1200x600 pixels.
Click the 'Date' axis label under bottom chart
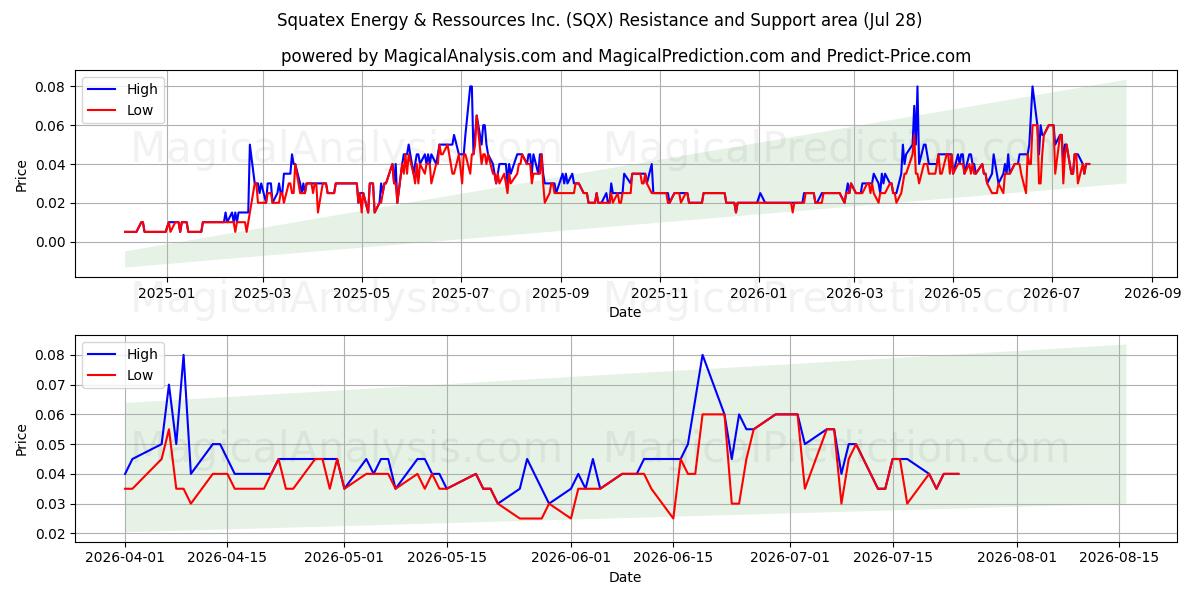coord(625,577)
